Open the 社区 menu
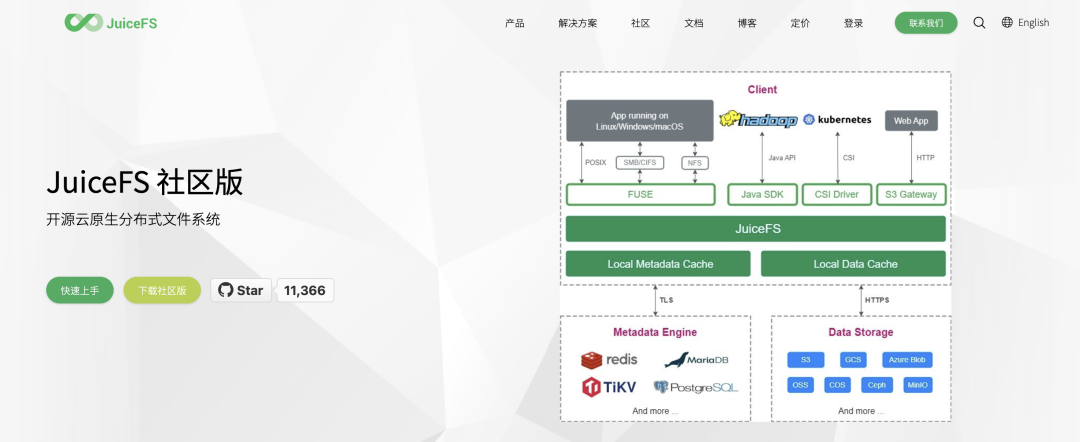This screenshot has width=1080, height=442. click(641, 23)
